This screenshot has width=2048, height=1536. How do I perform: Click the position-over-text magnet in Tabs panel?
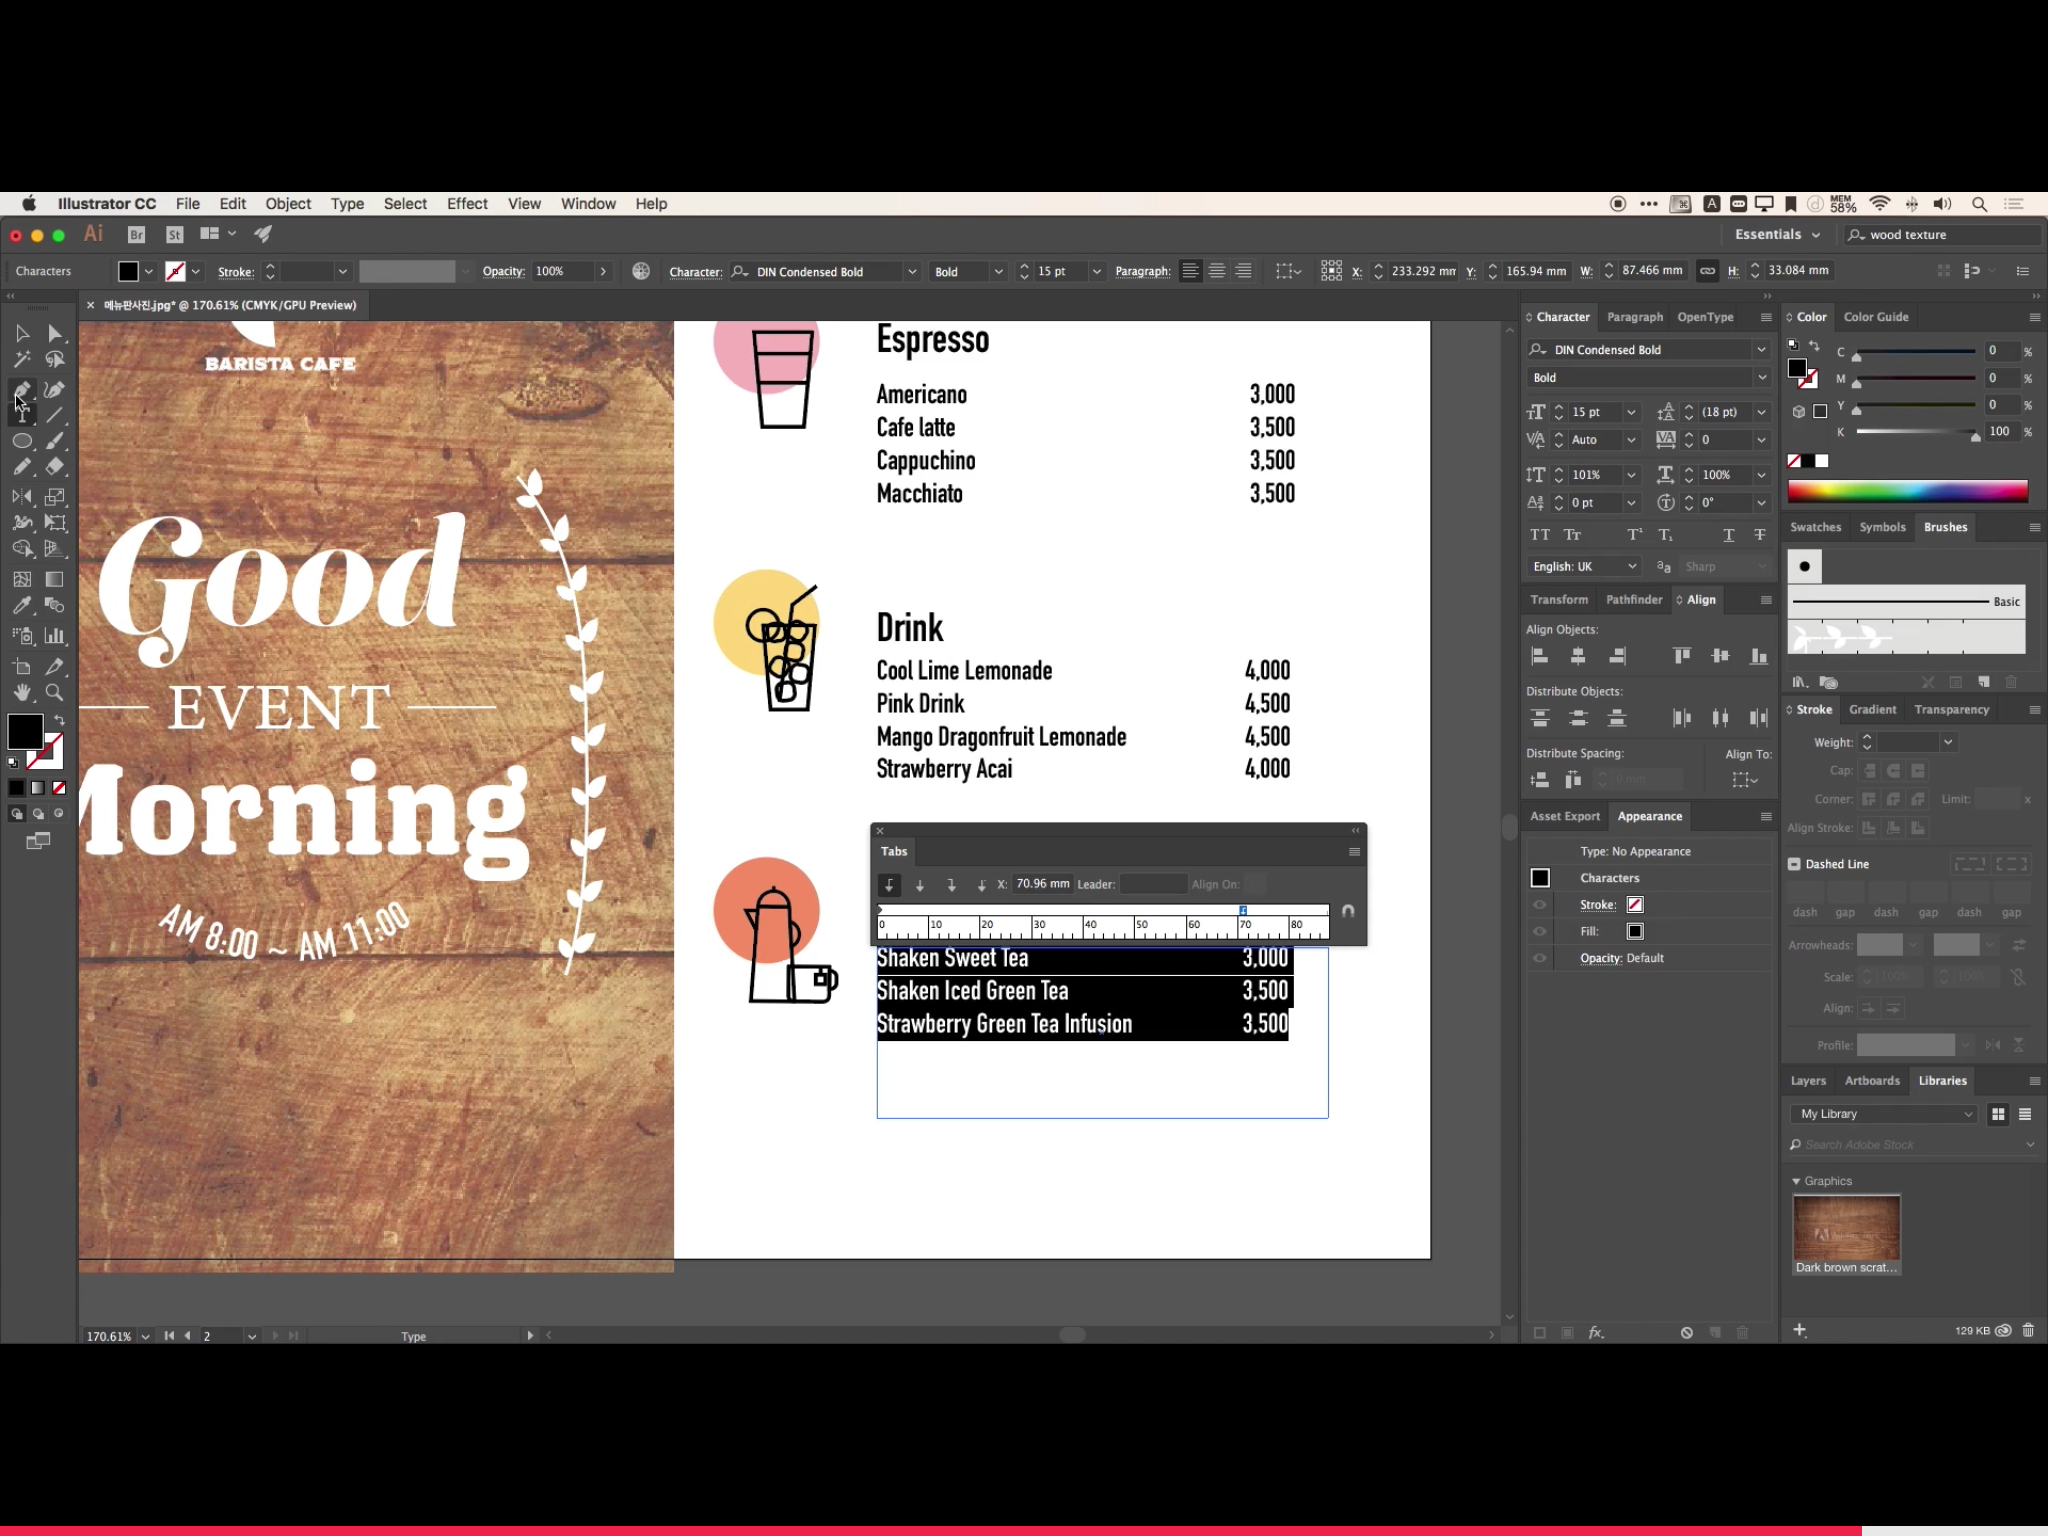pos(1348,911)
